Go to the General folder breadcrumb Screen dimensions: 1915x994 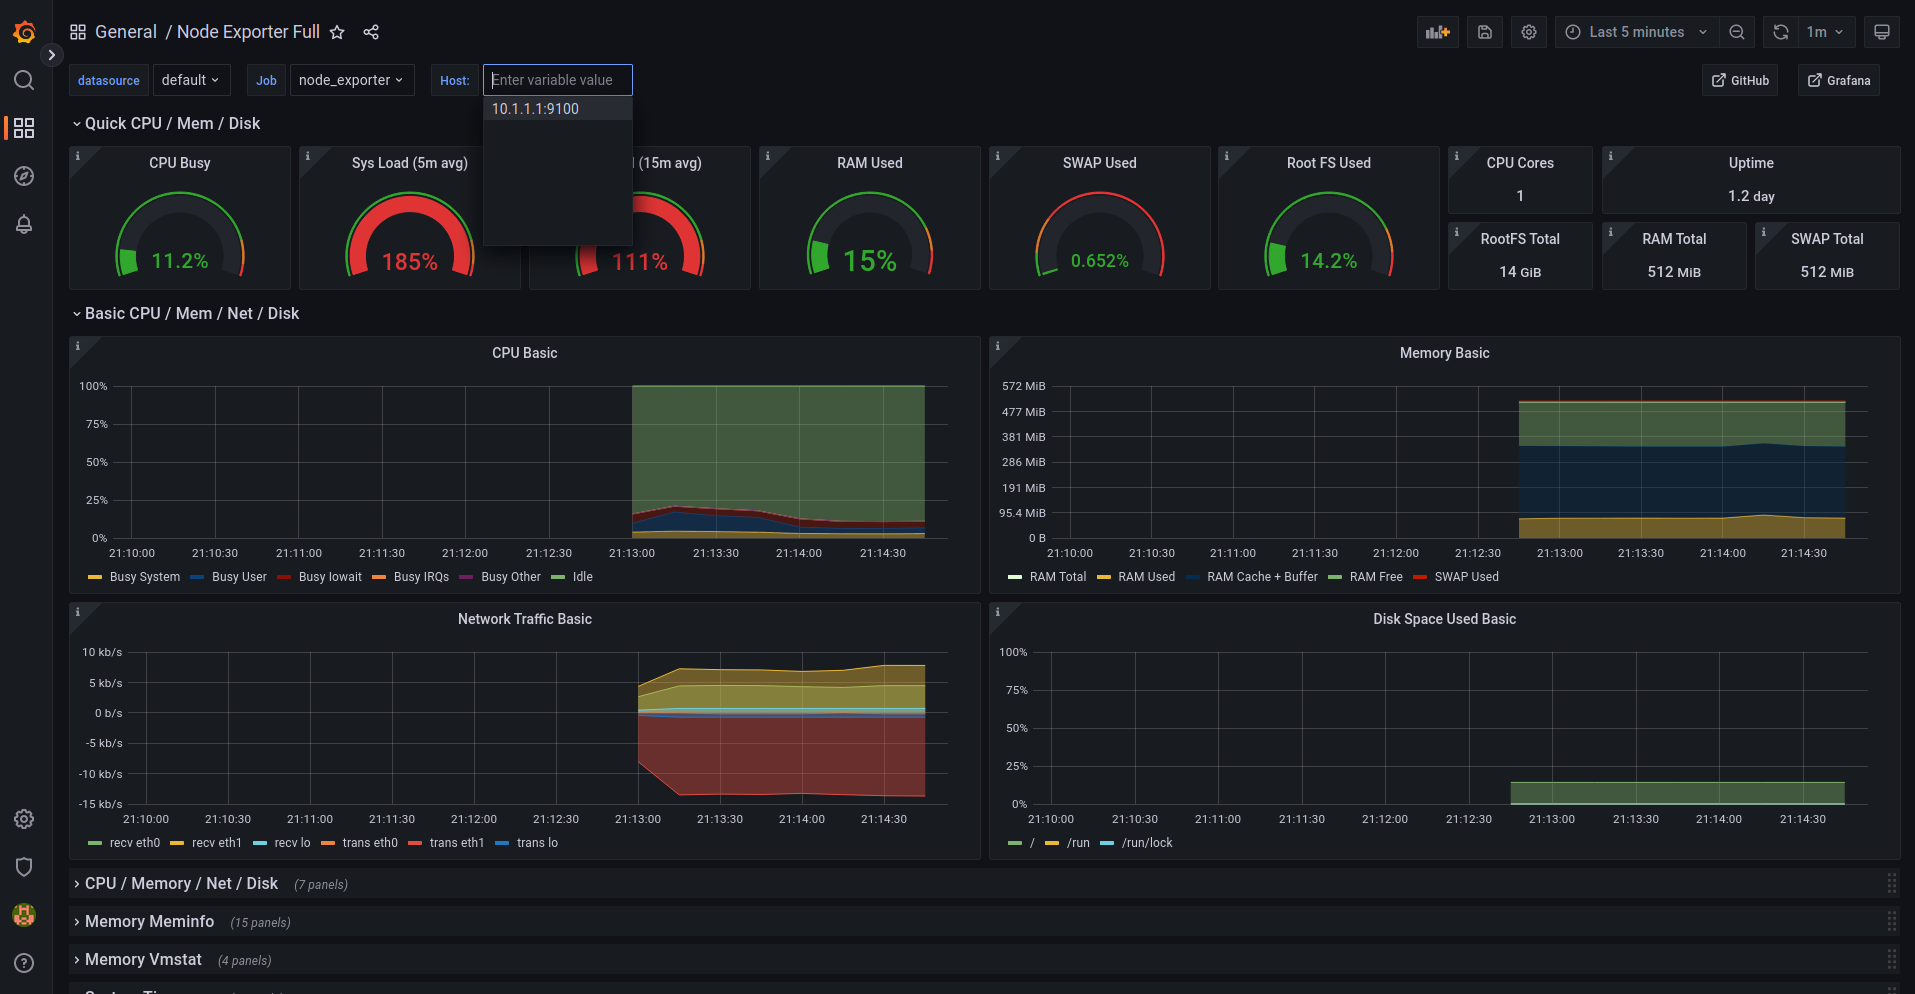tap(125, 32)
